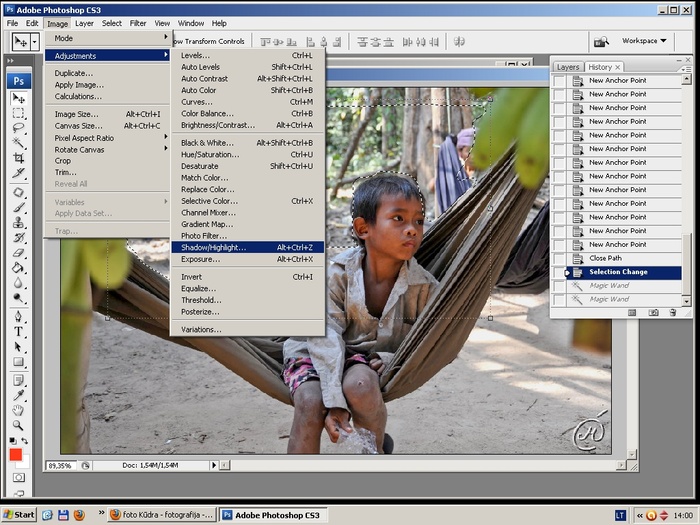Click the Go to Bridge icon
The width and height of the screenshot is (700, 525).
601,42
